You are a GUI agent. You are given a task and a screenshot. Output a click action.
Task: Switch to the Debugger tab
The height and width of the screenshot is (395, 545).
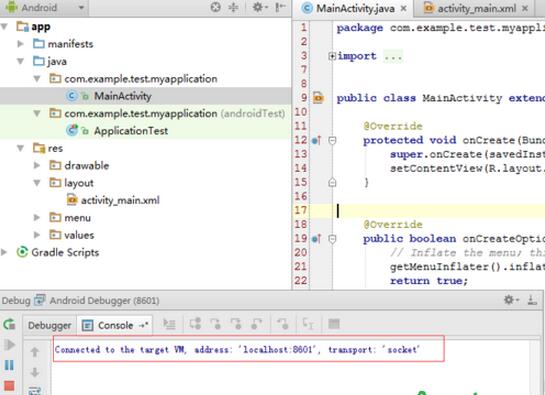[50, 325]
